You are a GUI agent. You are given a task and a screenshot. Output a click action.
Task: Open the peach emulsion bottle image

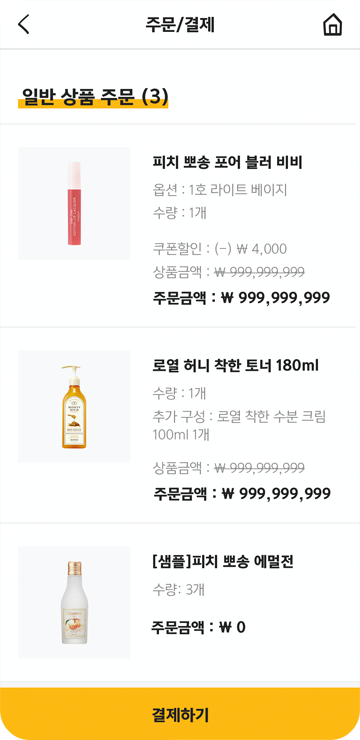[x=74, y=602]
